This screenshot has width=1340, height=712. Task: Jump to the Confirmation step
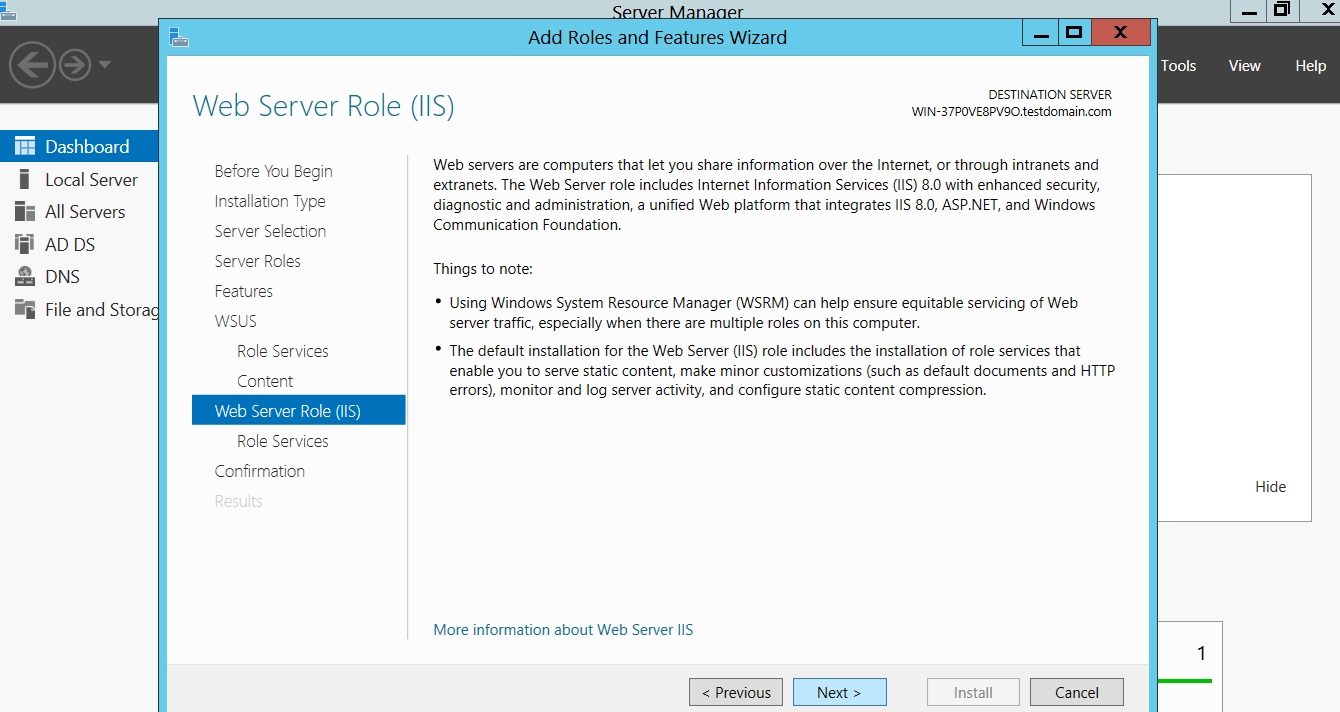point(259,471)
